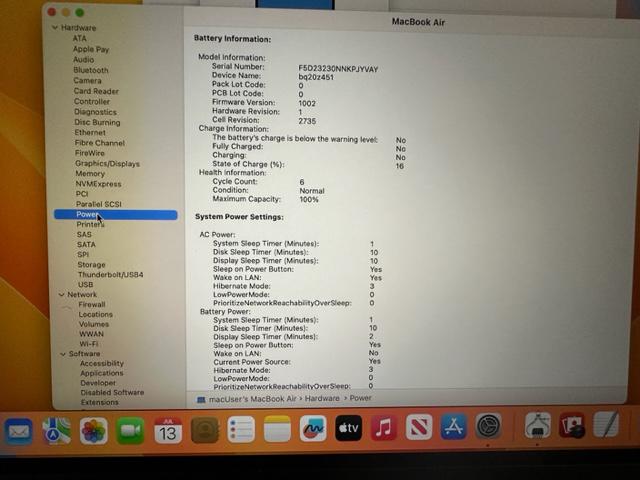Image resolution: width=640 pixels, height=480 pixels.
Task: Select Controller in the sidebar
Action: point(92,101)
